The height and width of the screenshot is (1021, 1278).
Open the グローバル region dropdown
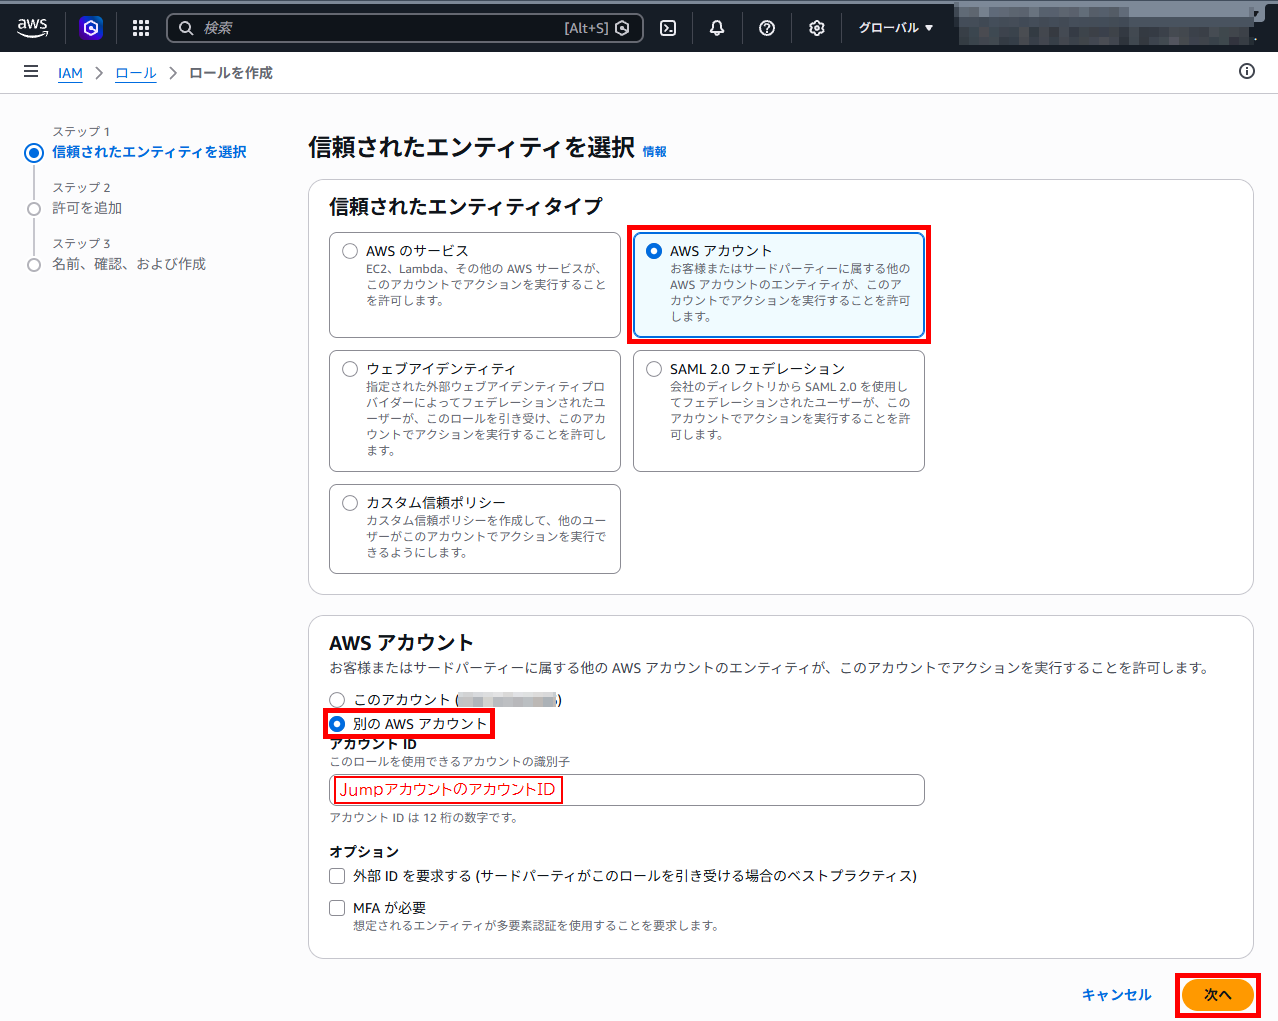point(896,28)
